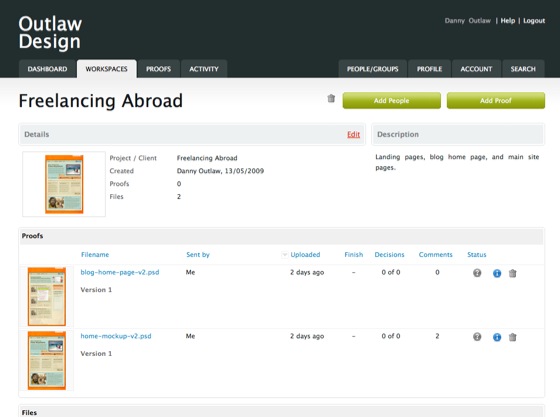This screenshot has width=560, height=417.
Task: Sort proofs by Uploaded column
Action: point(305,255)
